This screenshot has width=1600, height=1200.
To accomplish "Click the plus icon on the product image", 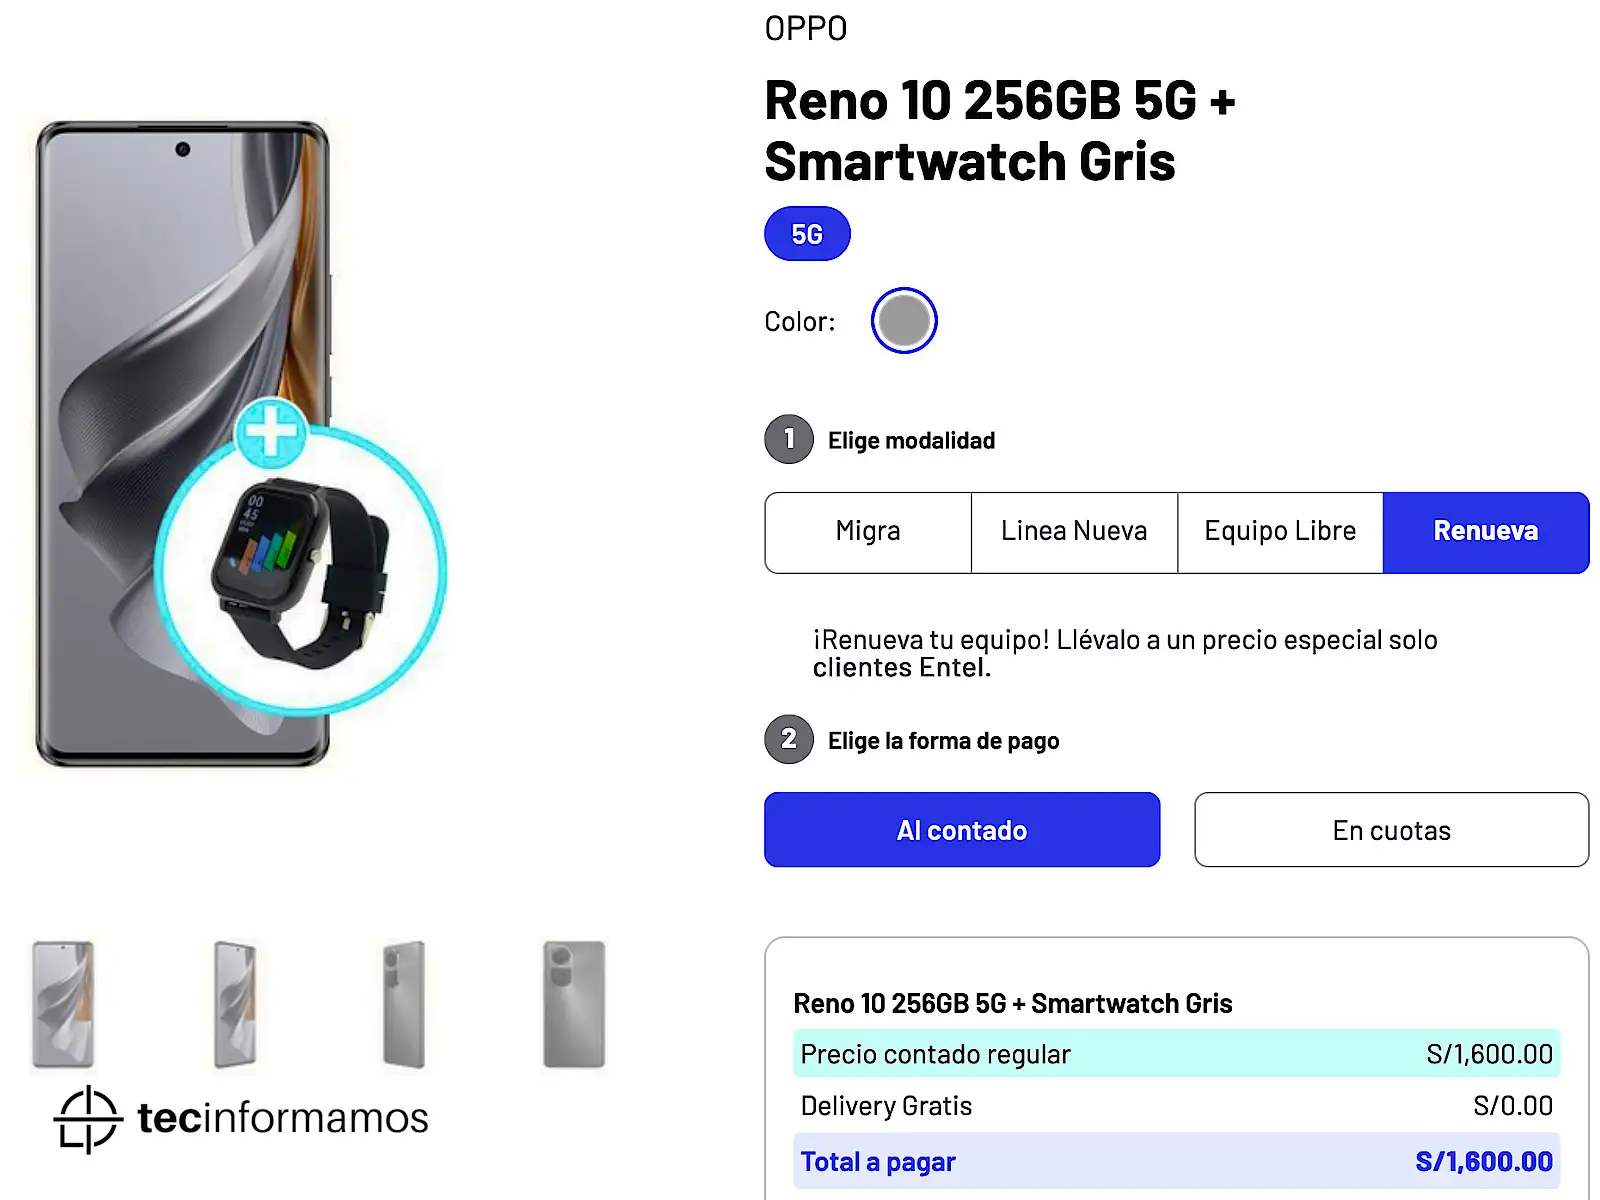I will pos(271,433).
